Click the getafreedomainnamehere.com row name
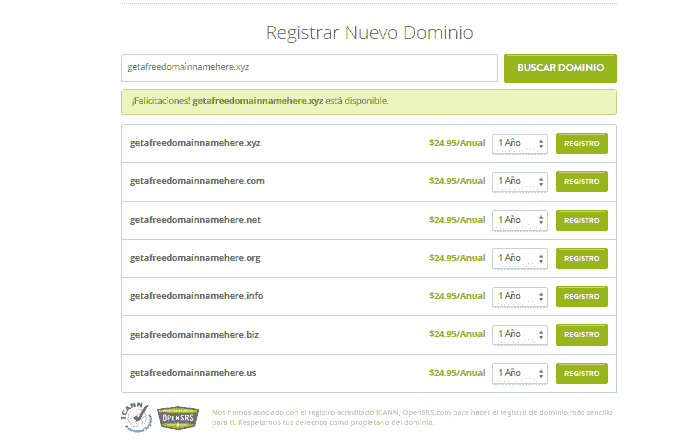Image resolution: width=685 pixels, height=443 pixels. (x=197, y=181)
